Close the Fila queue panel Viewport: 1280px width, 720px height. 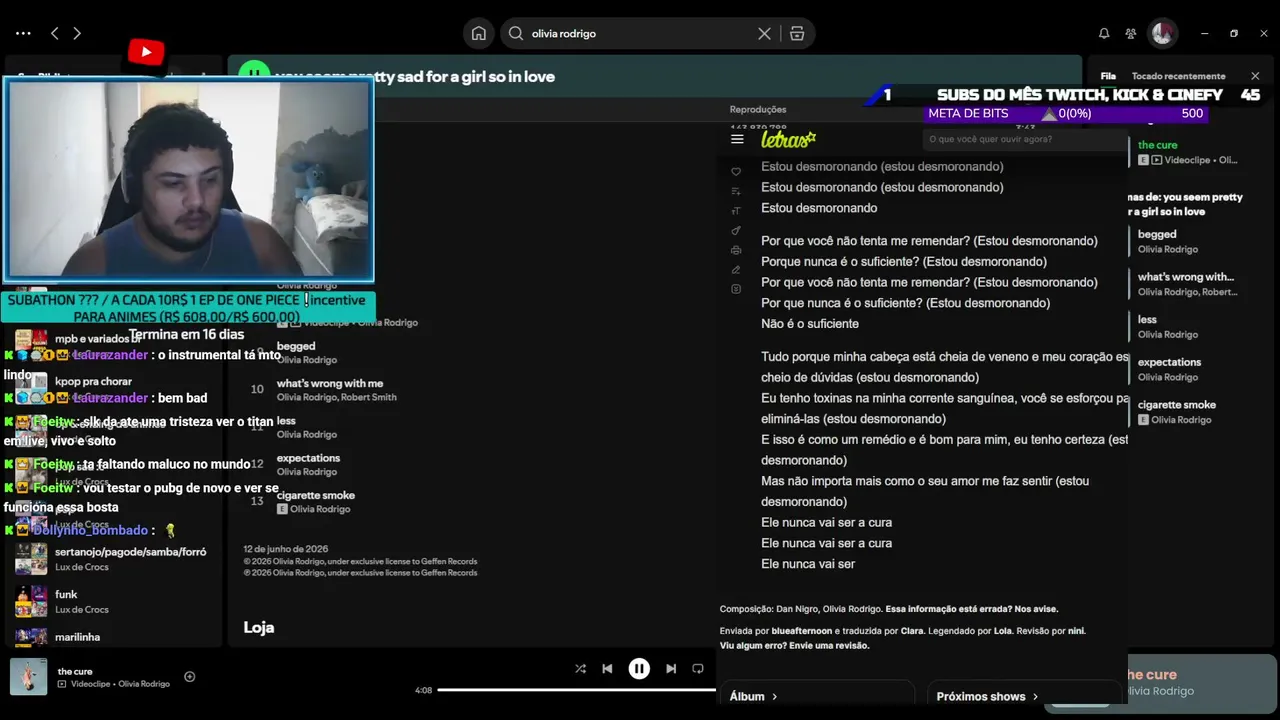pos(1255,76)
